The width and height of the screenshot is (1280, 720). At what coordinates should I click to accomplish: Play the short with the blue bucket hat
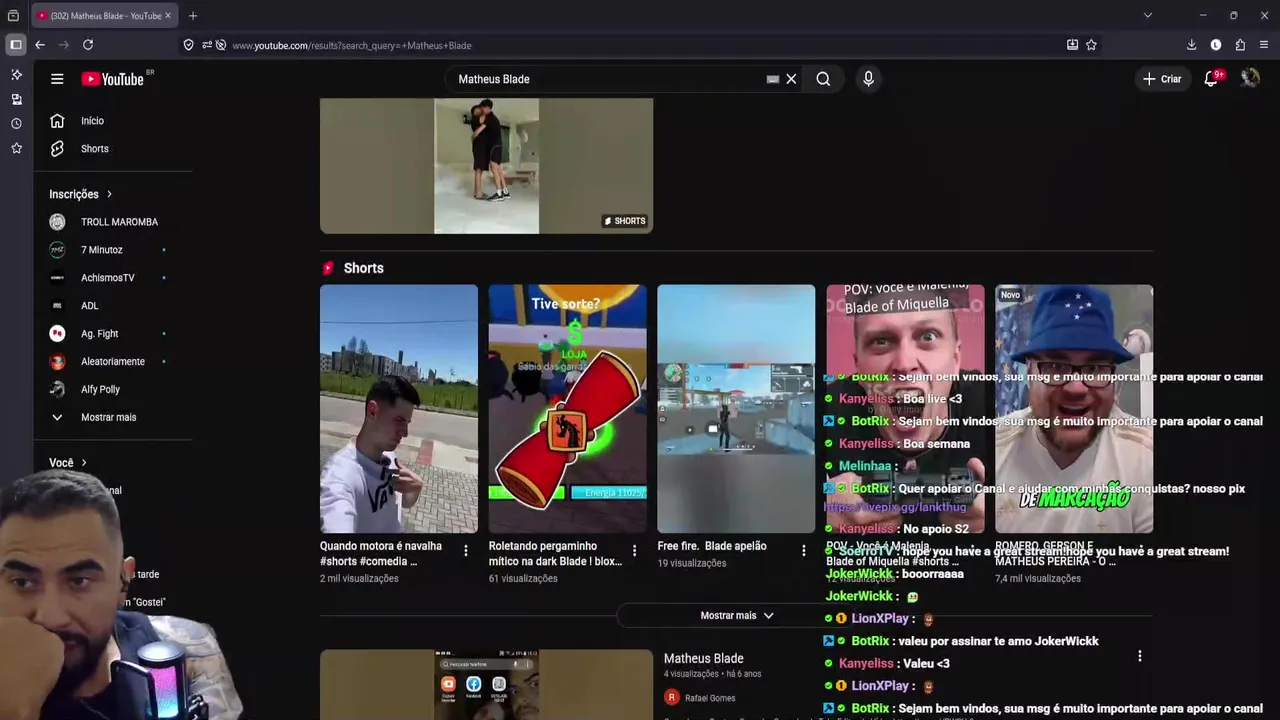point(1074,409)
